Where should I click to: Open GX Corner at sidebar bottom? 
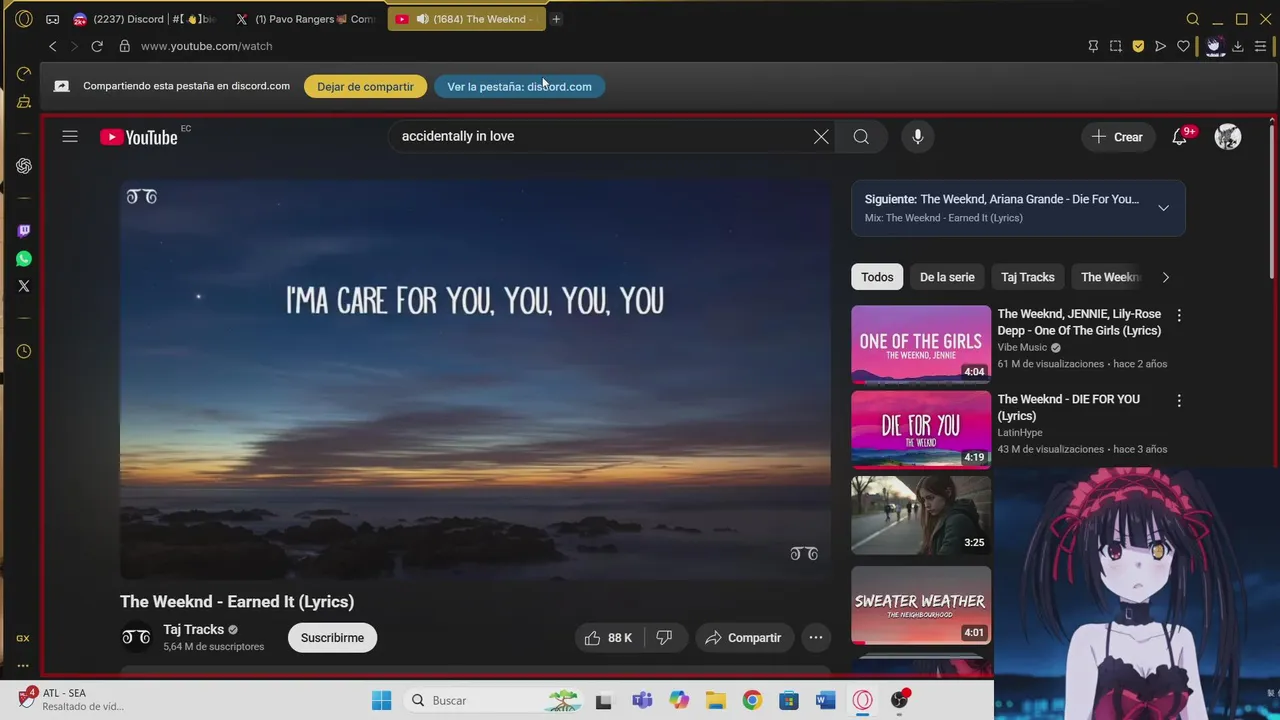point(23,638)
